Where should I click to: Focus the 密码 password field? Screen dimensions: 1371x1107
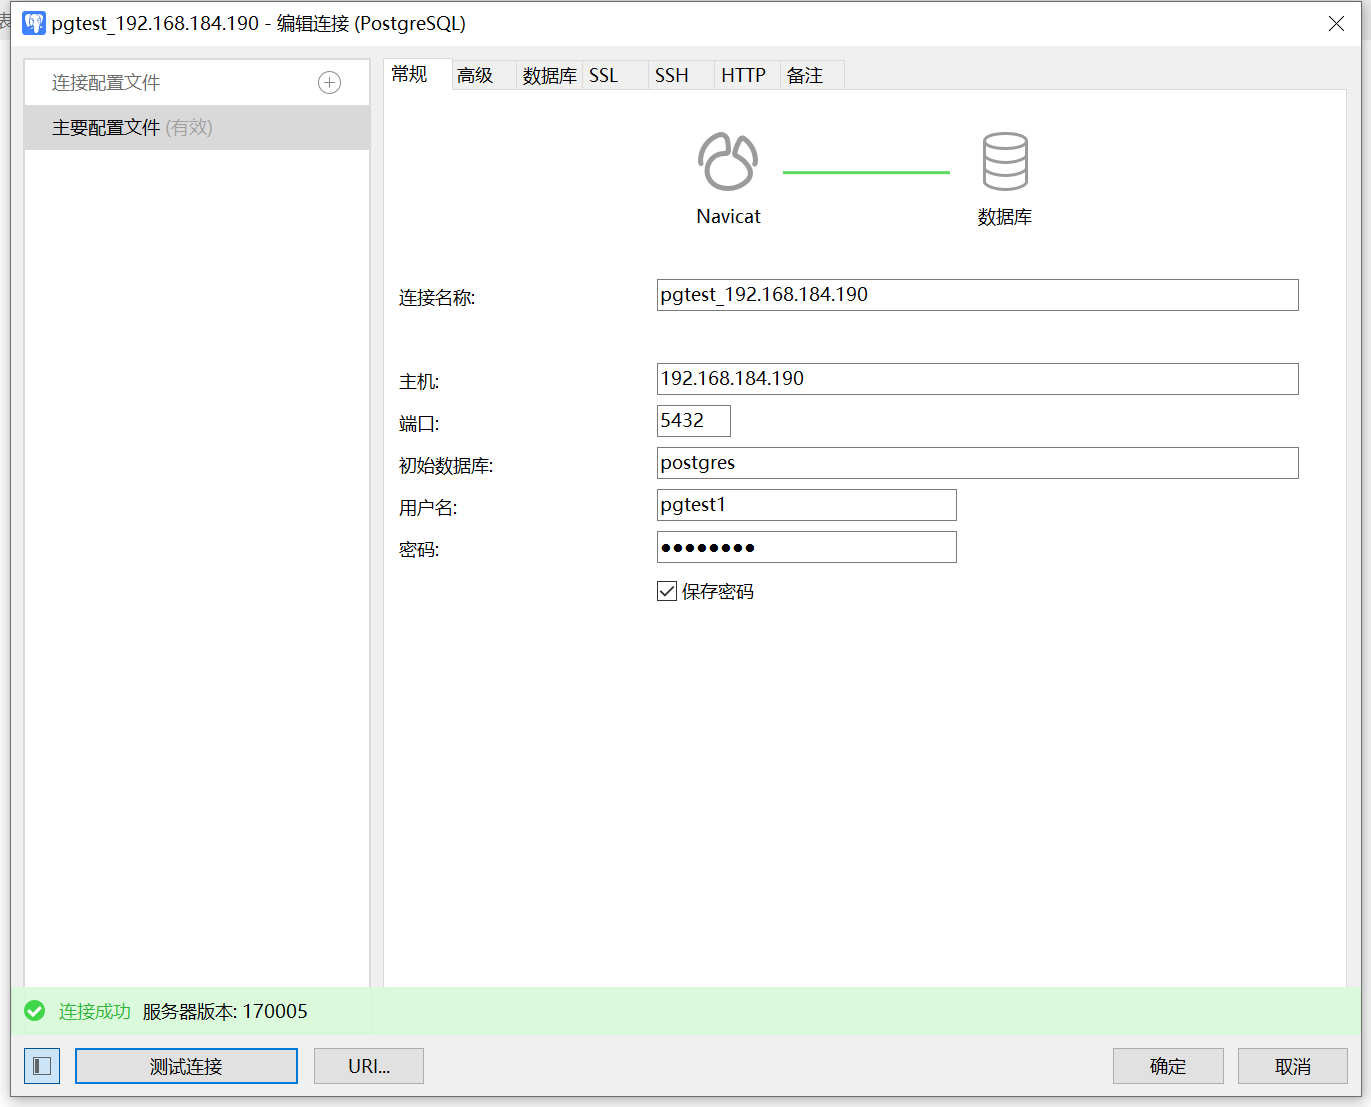click(806, 547)
